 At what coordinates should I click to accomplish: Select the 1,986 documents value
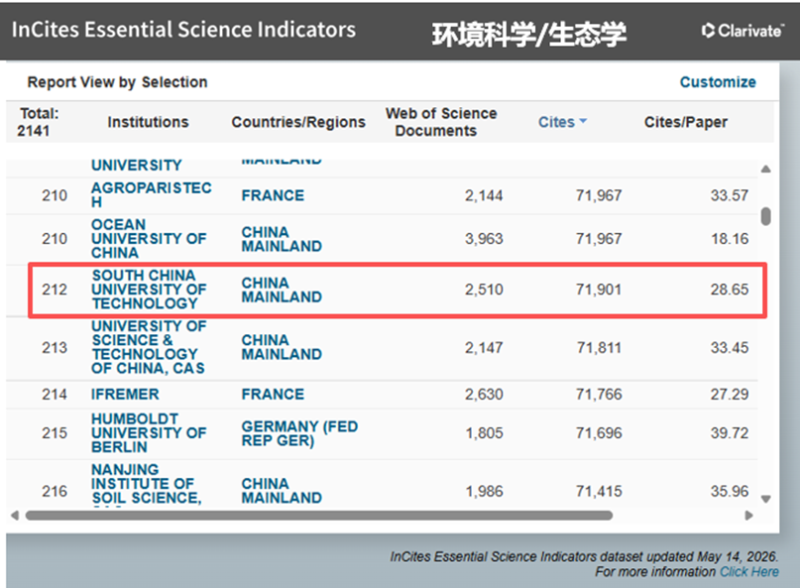click(x=484, y=491)
